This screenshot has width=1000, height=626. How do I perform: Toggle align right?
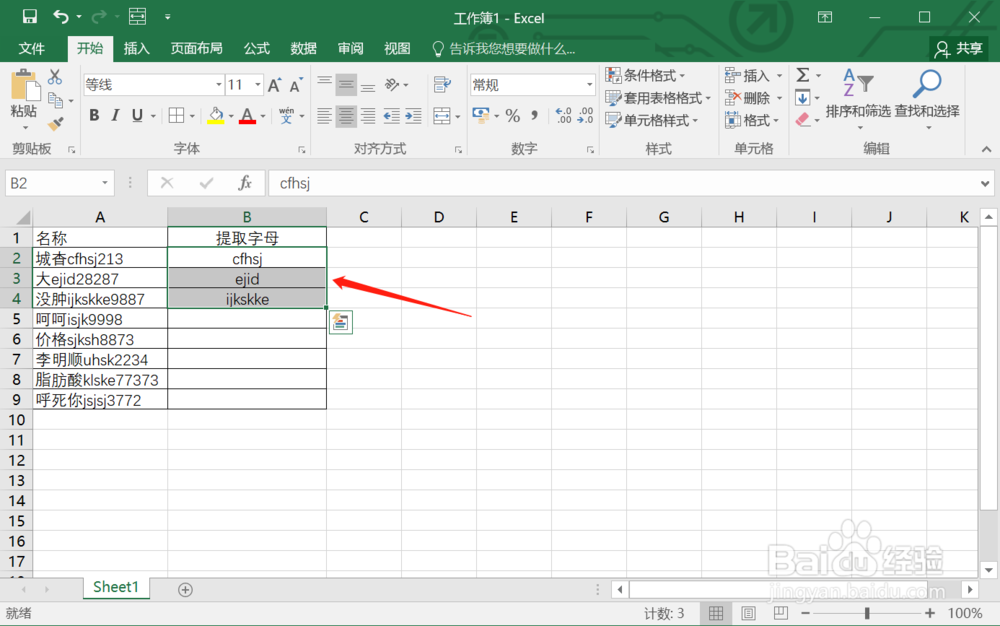click(368, 115)
